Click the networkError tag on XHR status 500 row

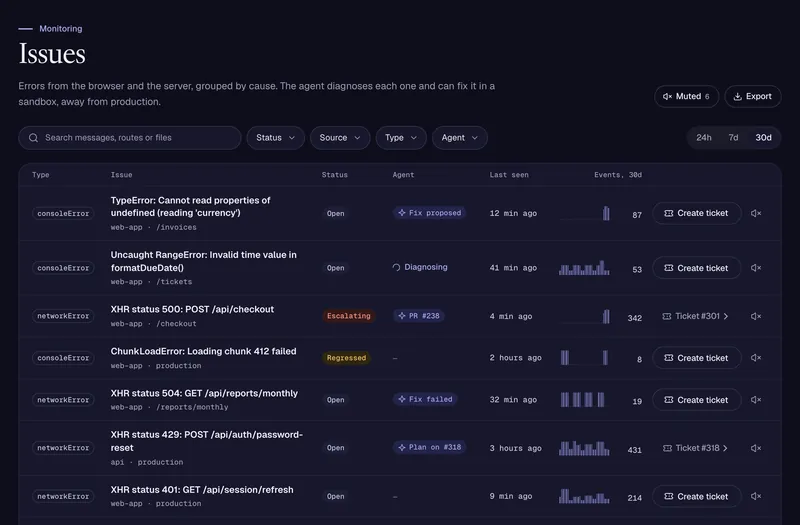coord(63,316)
